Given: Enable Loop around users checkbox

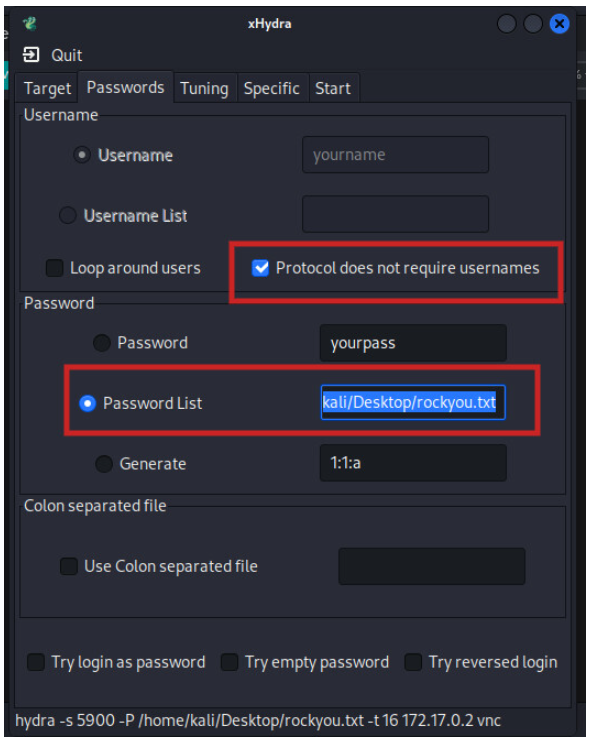Looking at the screenshot, I should (55, 268).
